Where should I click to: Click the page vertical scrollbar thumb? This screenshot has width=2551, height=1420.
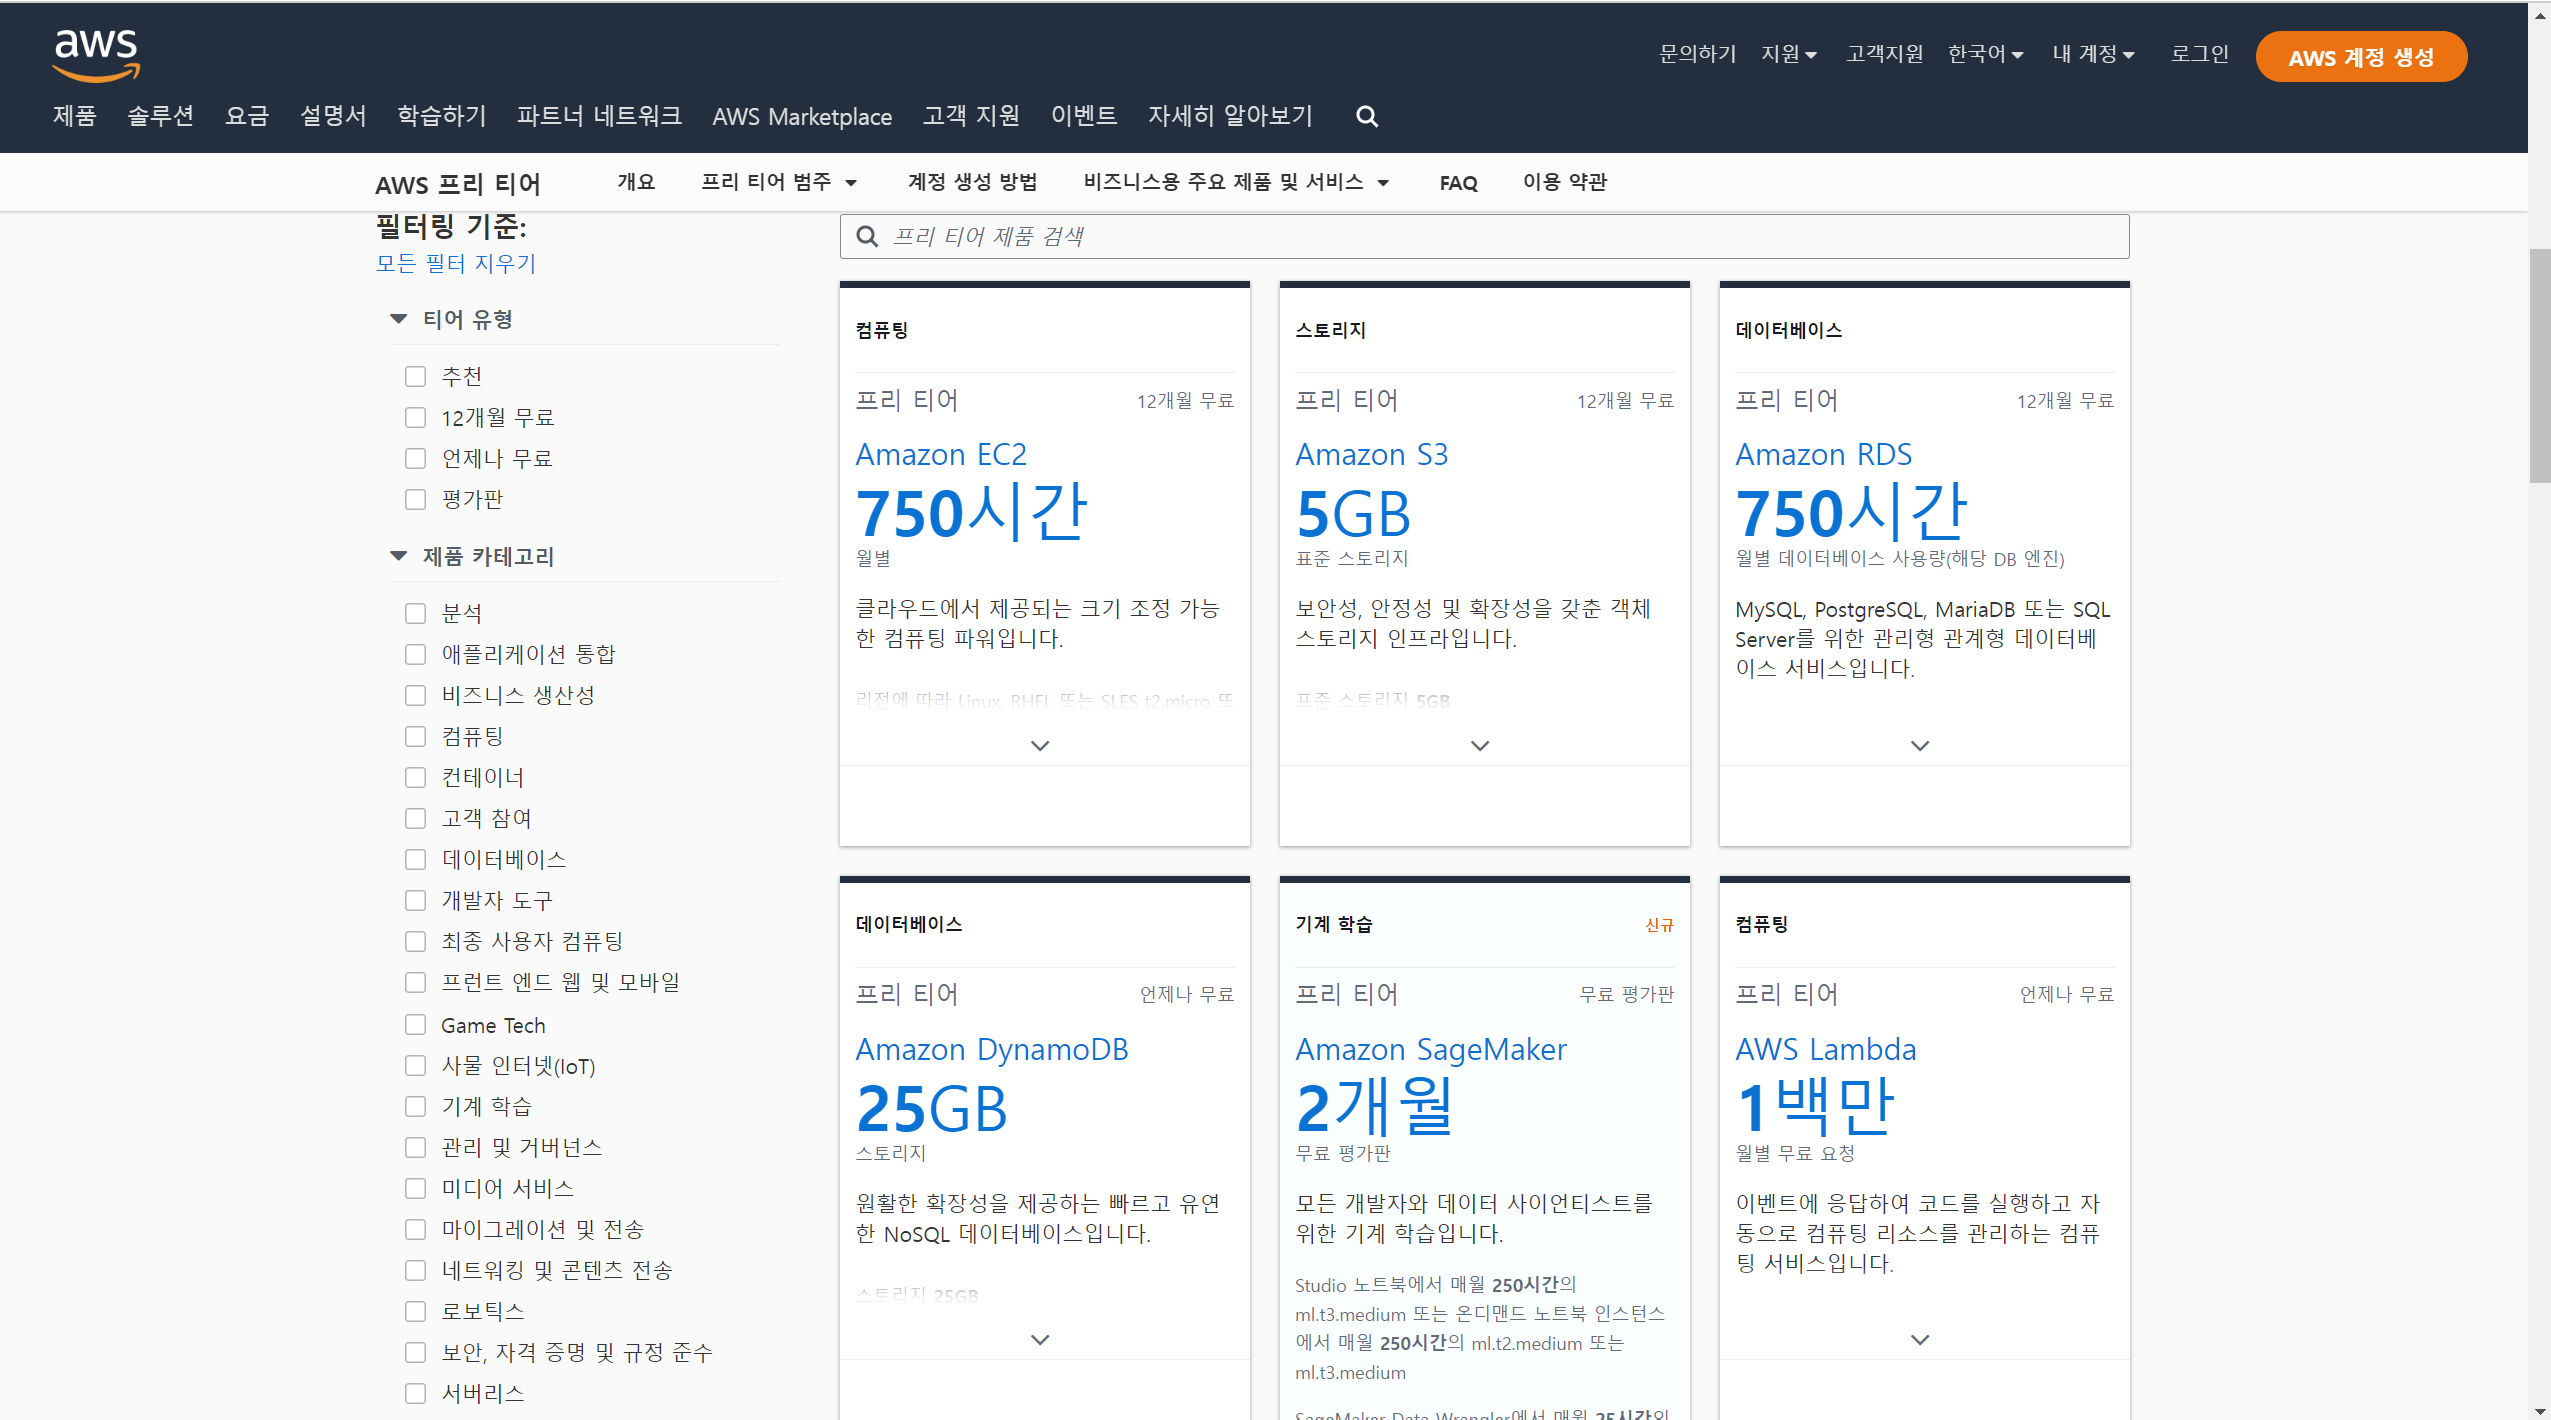[x=2538, y=365]
